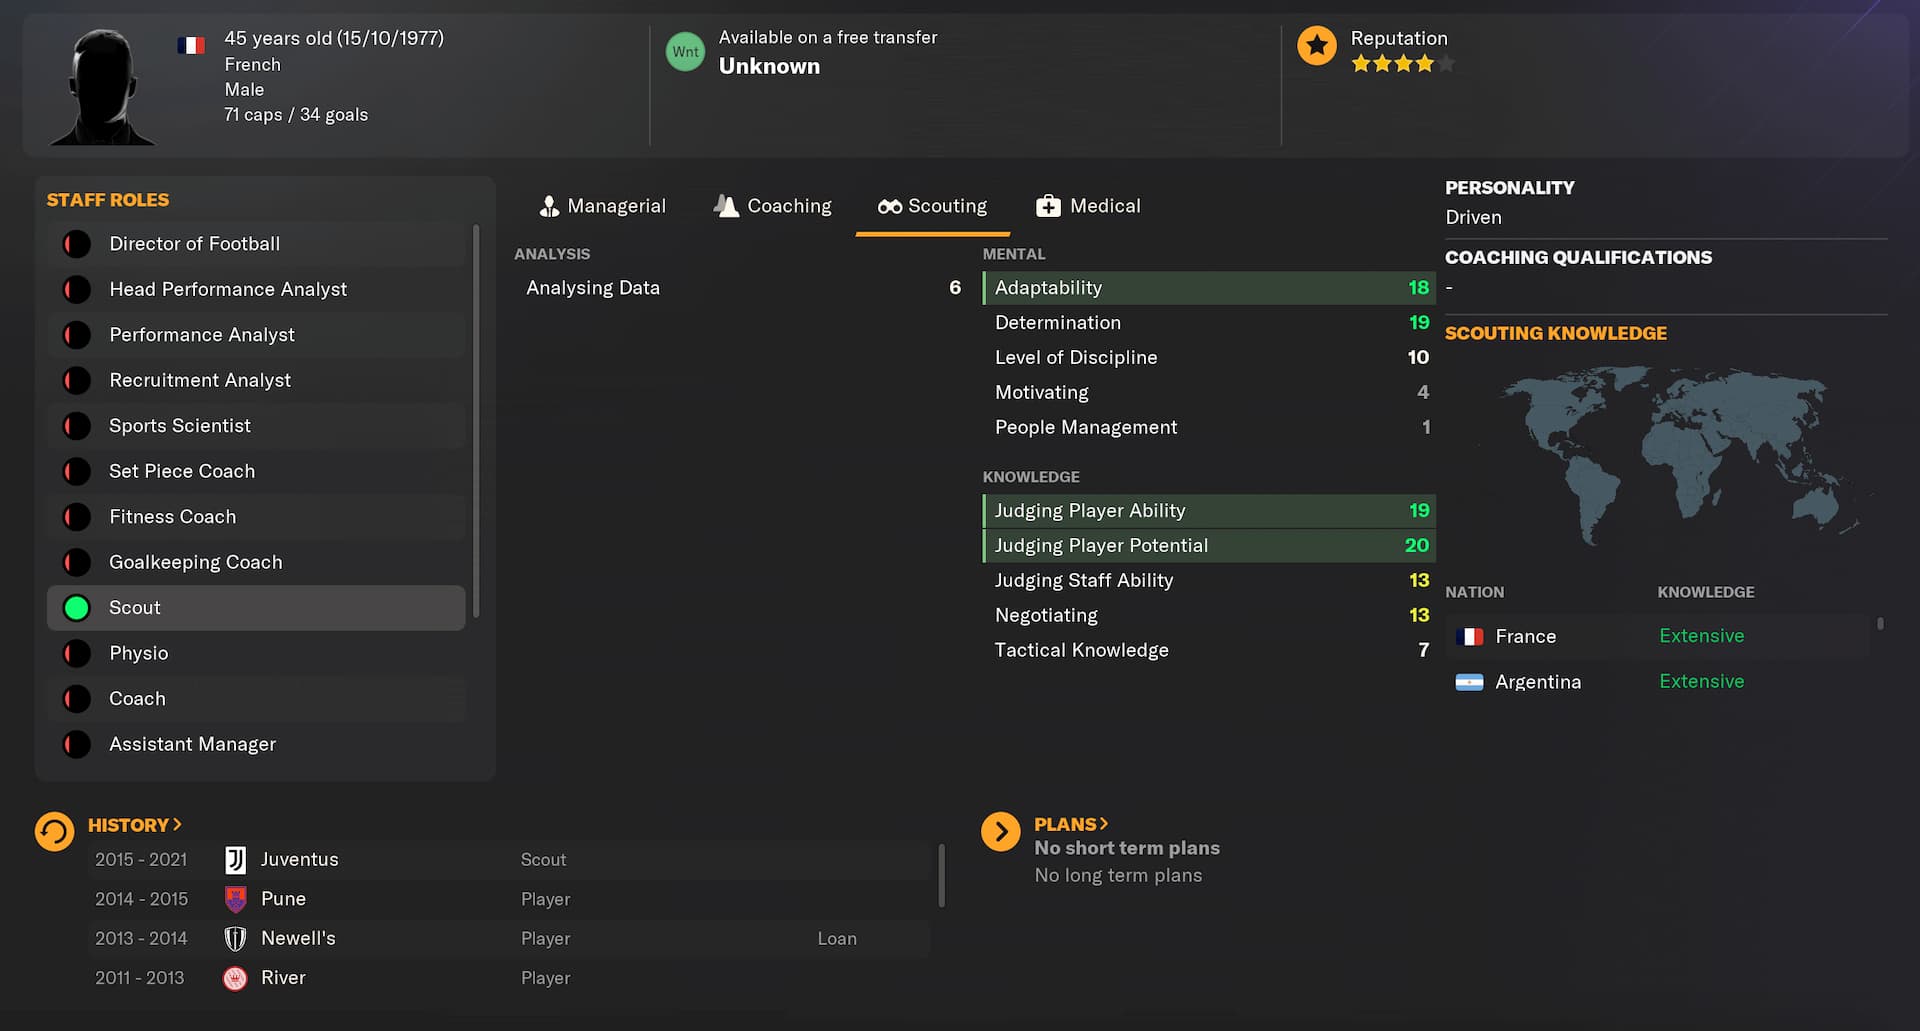Select the Newell's club crest

(x=235, y=938)
